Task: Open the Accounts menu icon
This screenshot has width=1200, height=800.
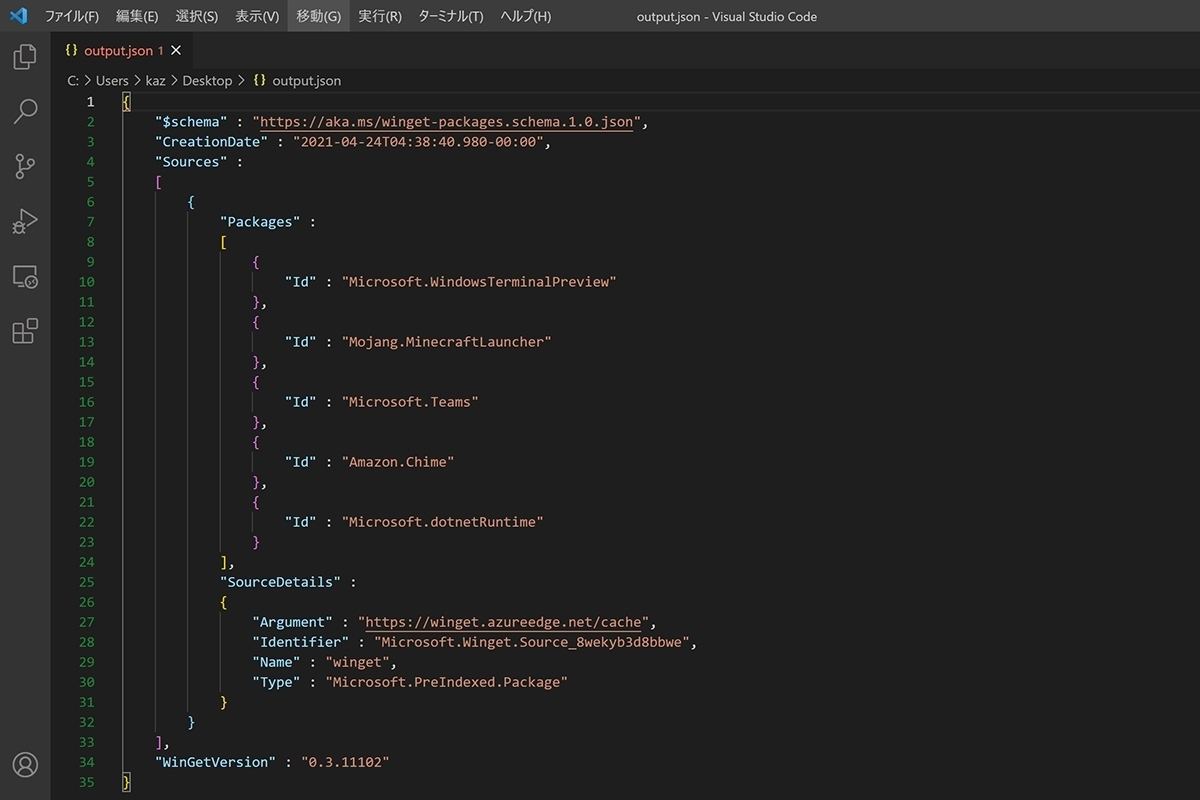Action: coord(25,765)
